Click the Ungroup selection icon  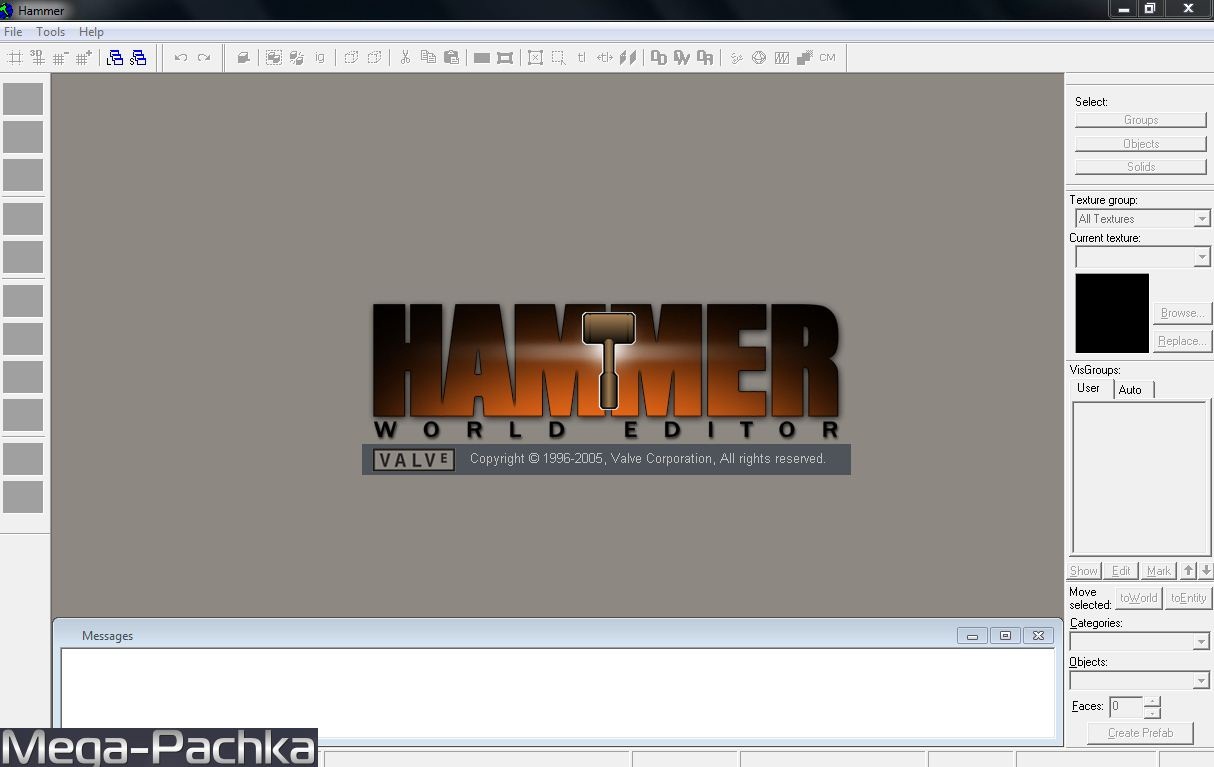click(x=296, y=58)
